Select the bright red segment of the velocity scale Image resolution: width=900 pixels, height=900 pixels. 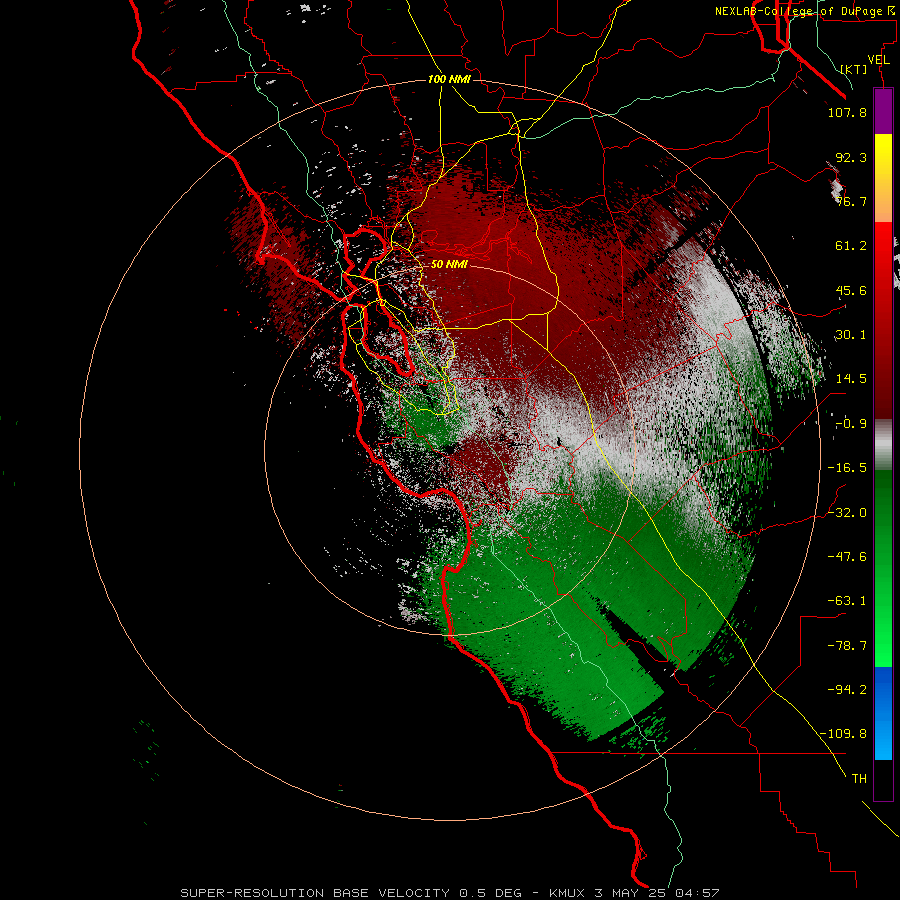pos(883,245)
